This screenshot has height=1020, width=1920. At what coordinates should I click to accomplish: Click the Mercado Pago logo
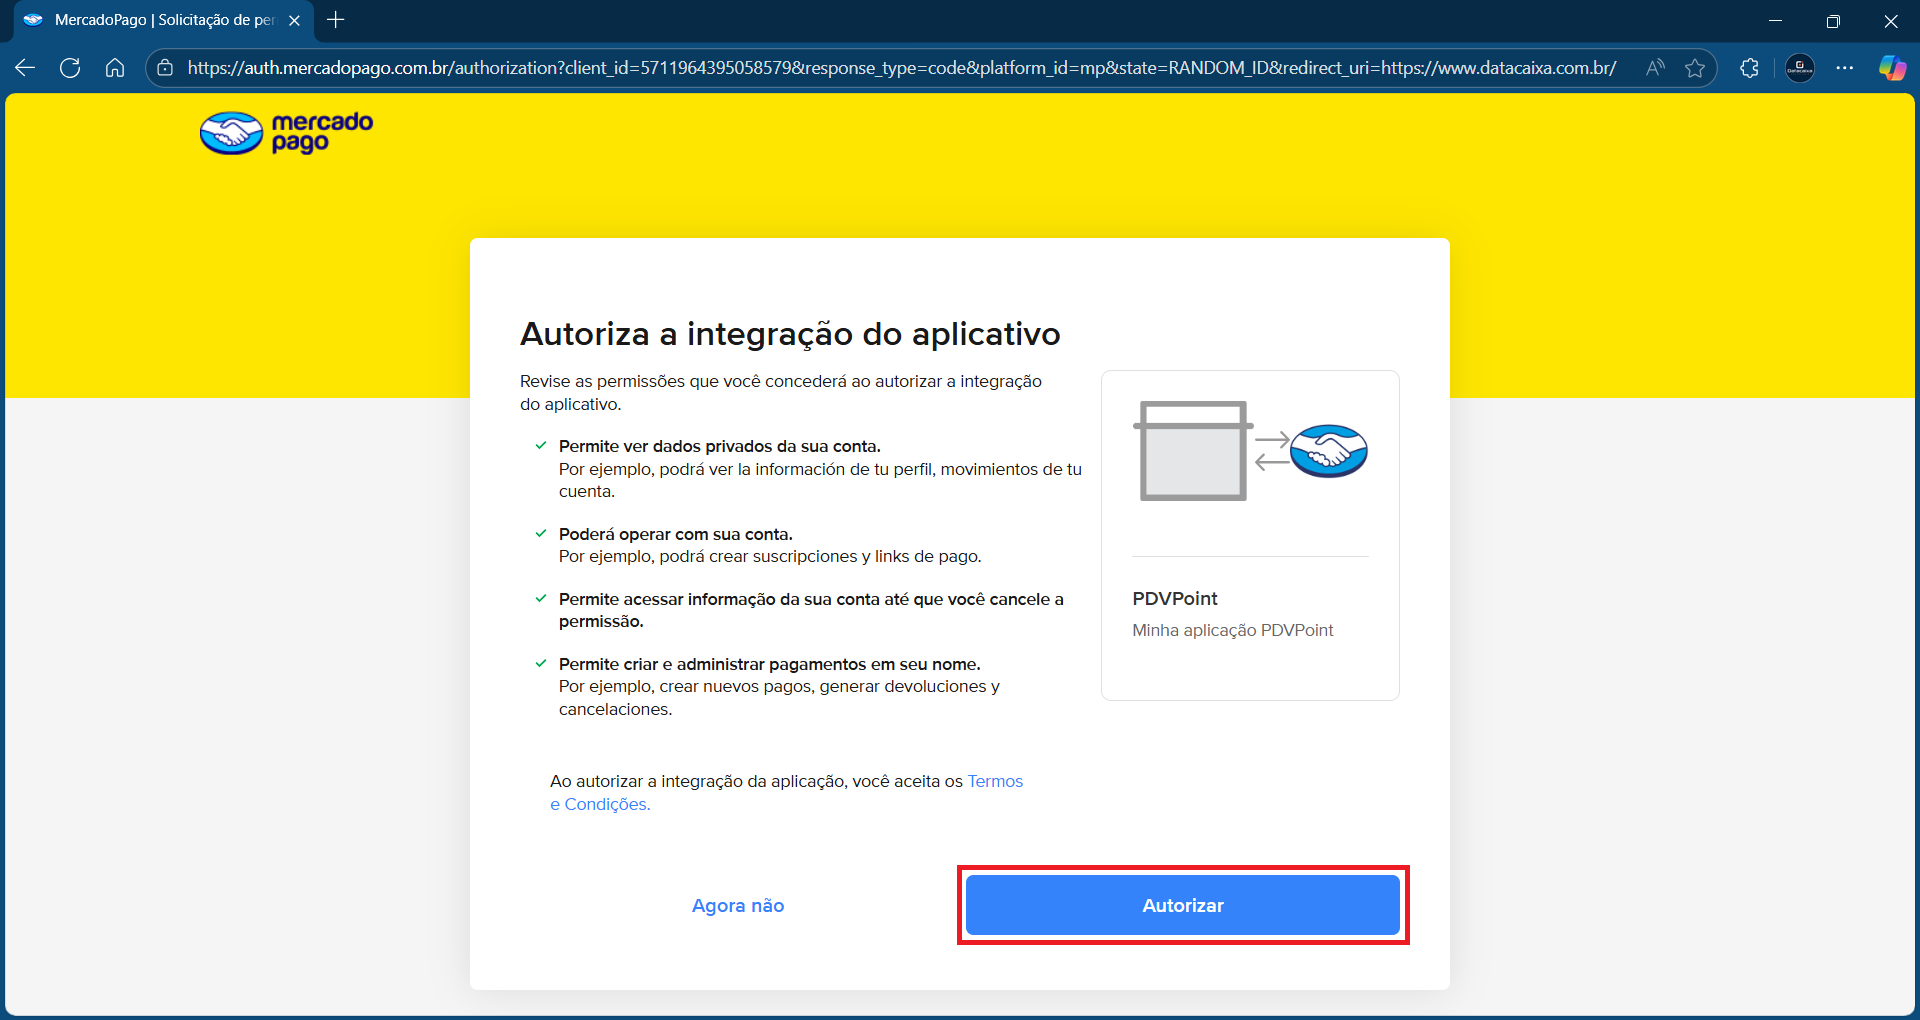pos(285,131)
